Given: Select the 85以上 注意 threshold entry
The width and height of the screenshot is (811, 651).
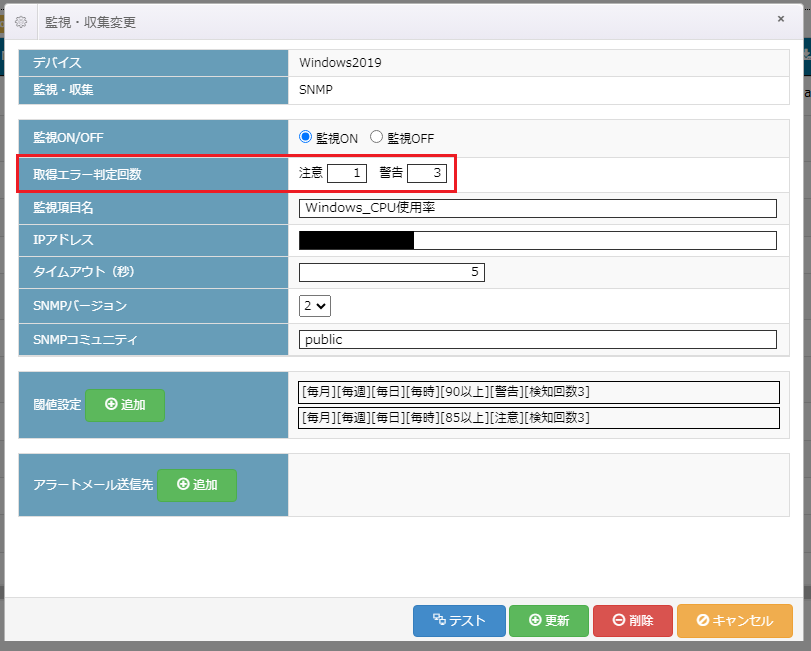Looking at the screenshot, I should click(538, 418).
